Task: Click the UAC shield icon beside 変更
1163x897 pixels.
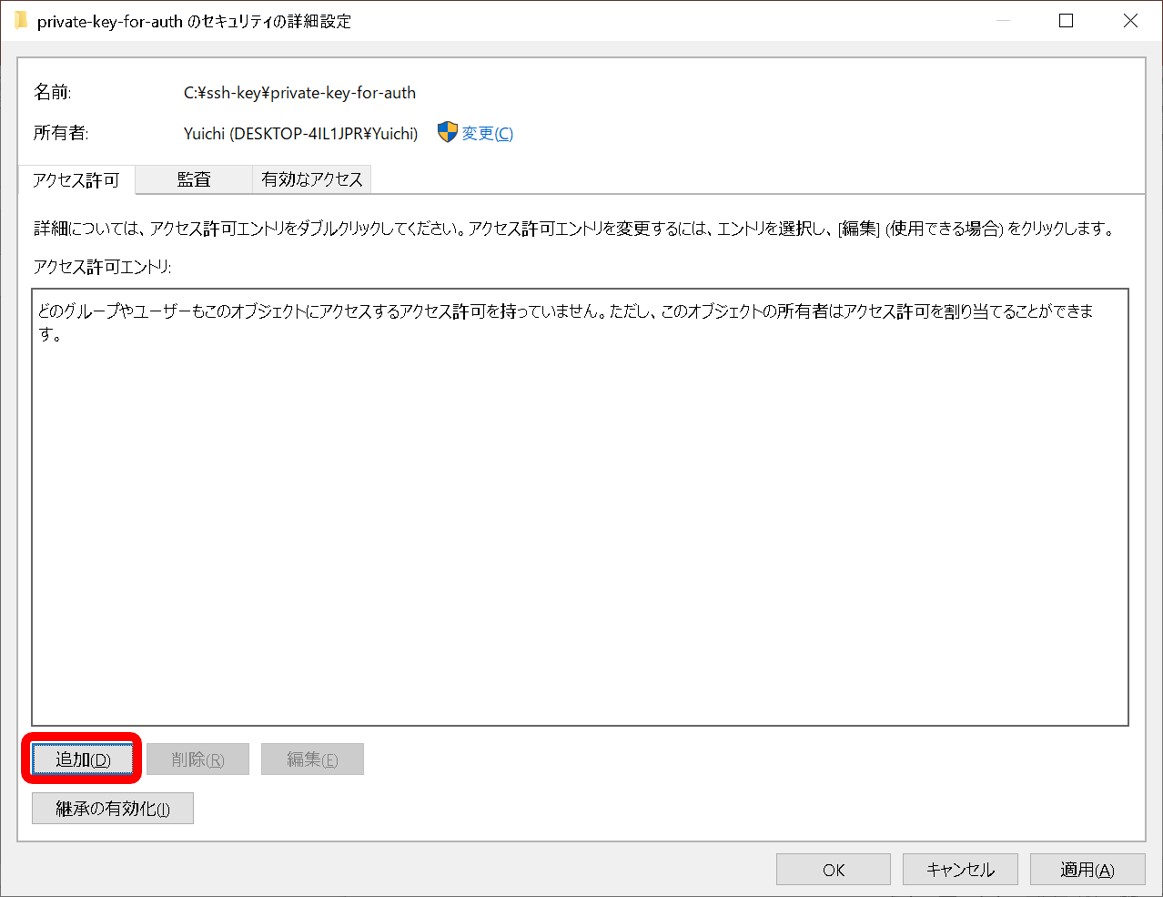Action: [x=447, y=133]
